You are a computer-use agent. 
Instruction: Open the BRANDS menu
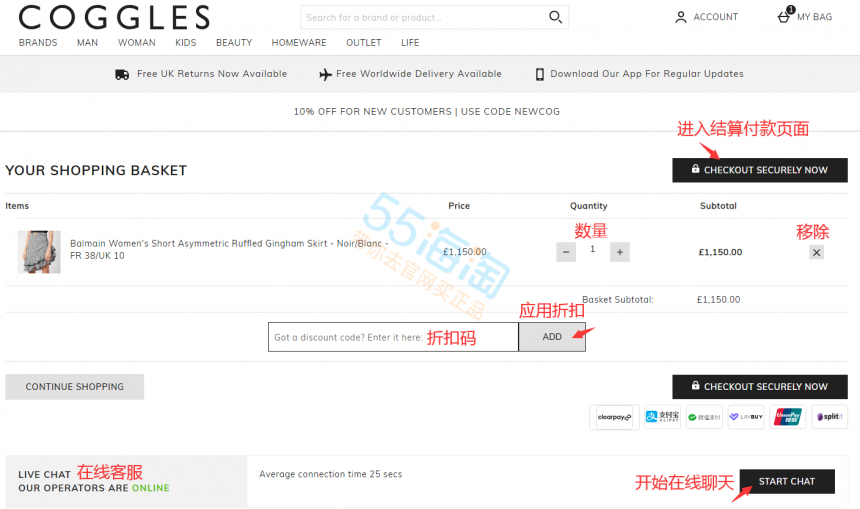pyautogui.click(x=38, y=43)
